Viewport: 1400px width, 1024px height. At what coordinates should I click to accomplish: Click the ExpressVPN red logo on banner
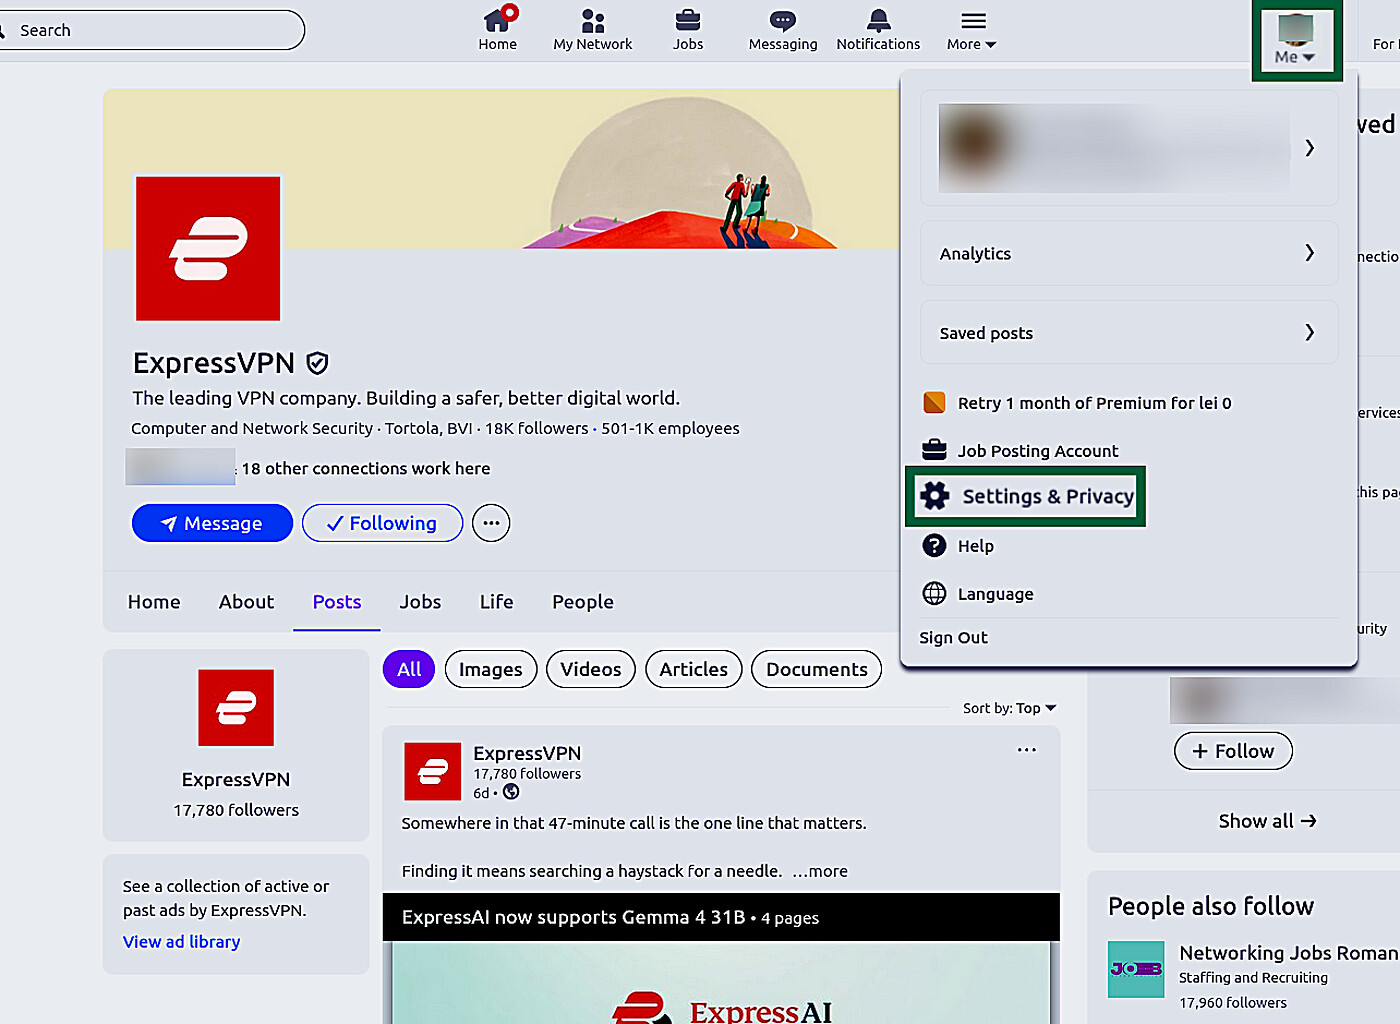(x=208, y=249)
